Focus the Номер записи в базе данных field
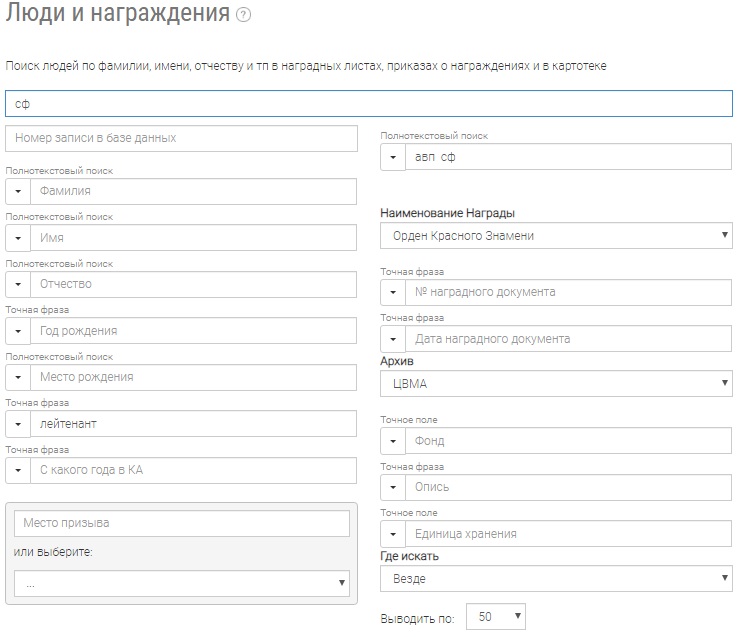Screen dimensions: 744x637 [x=181, y=138]
